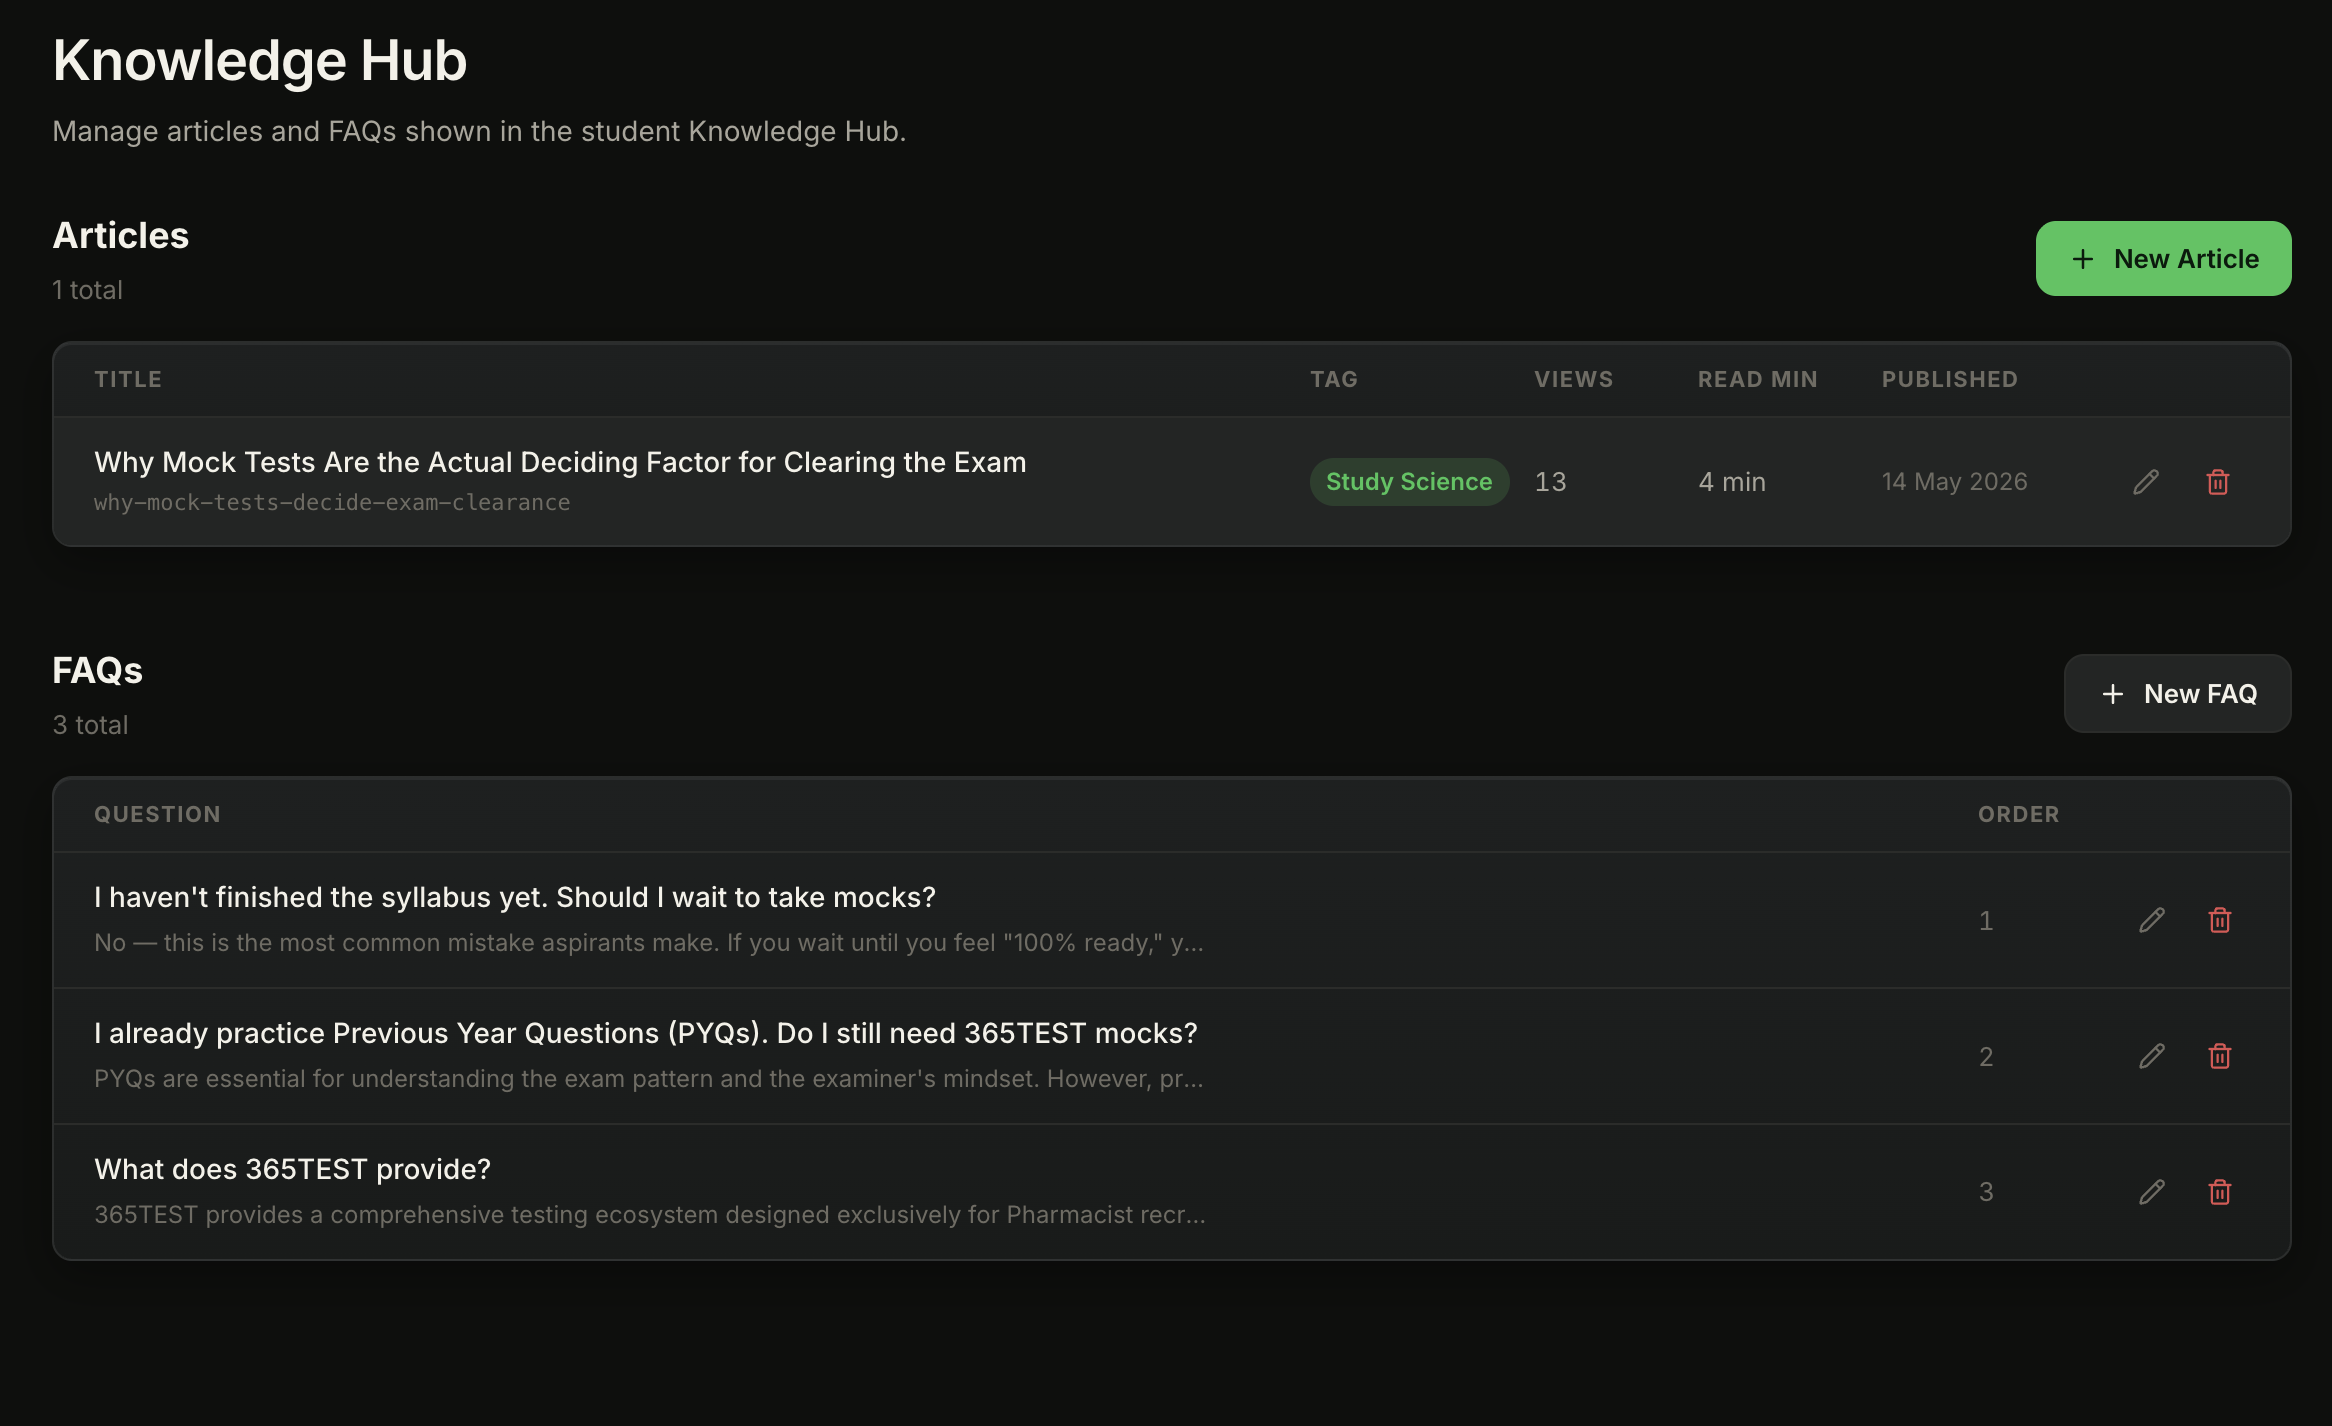The image size is (2332, 1426).
Task: Click the Knowledge Hub page title
Action: (260, 60)
